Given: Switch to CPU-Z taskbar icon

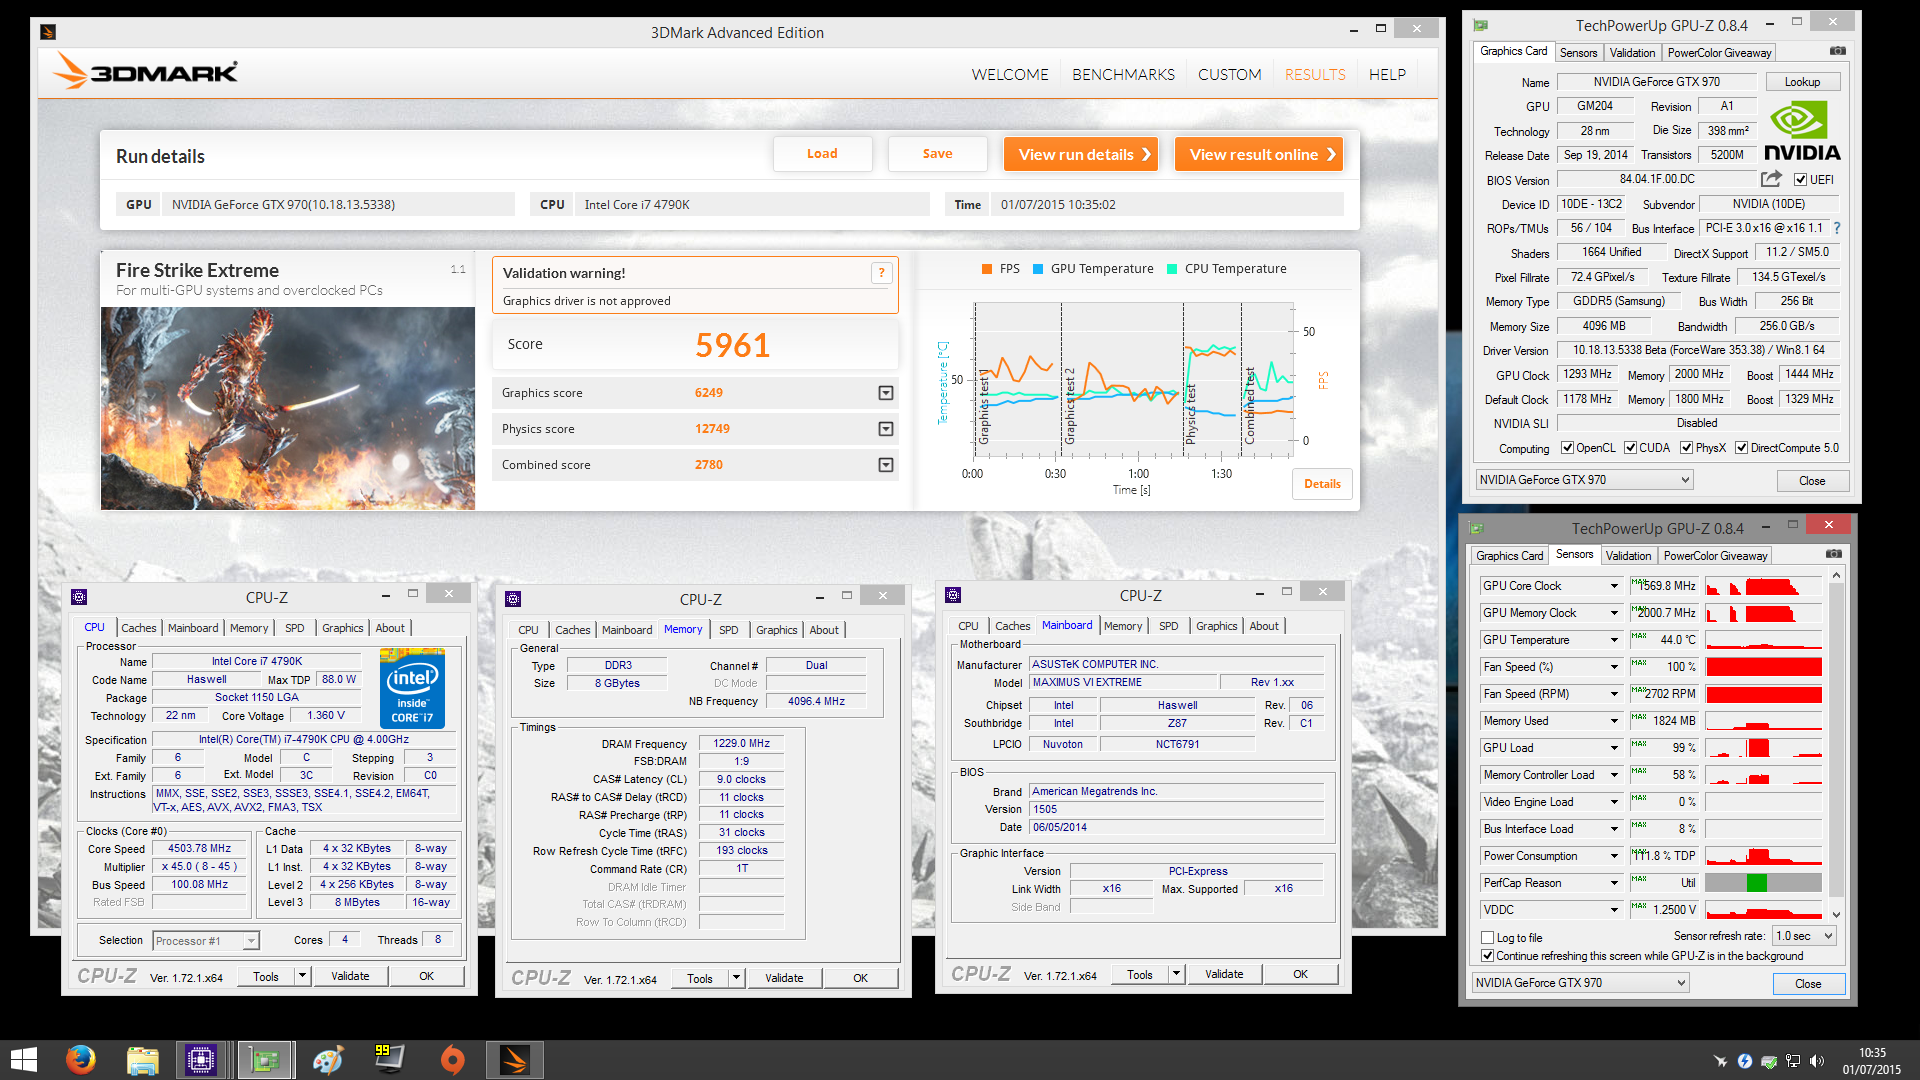Looking at the screenshot, I should [201, 1060].
